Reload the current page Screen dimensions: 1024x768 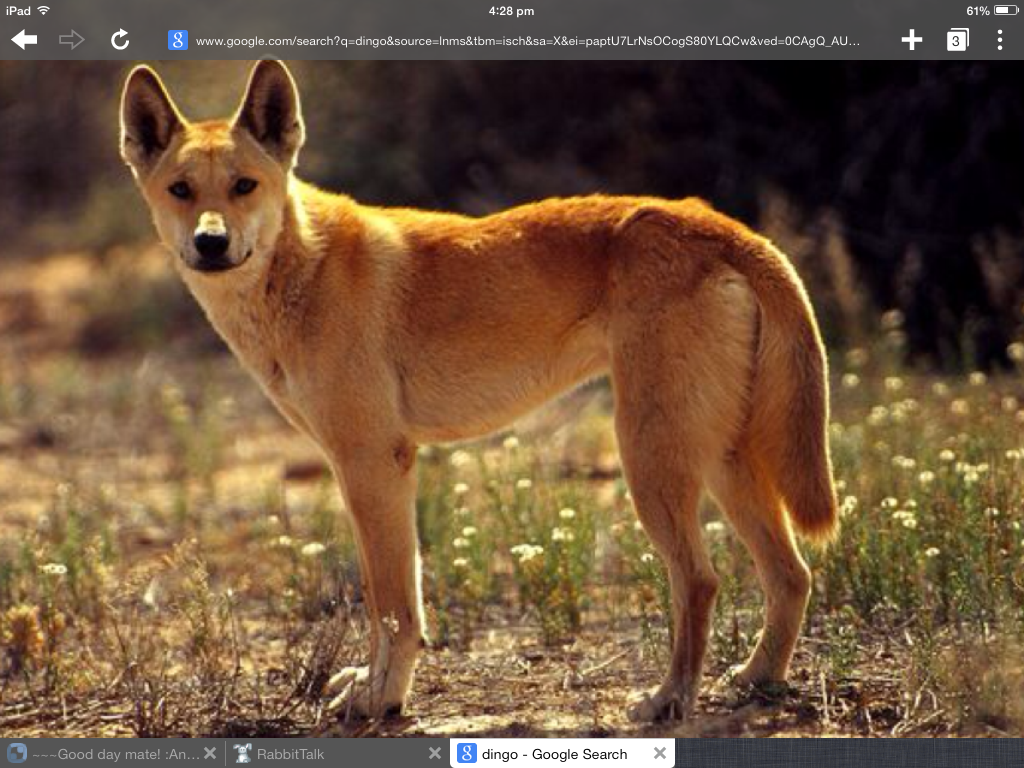coord(120,40)
